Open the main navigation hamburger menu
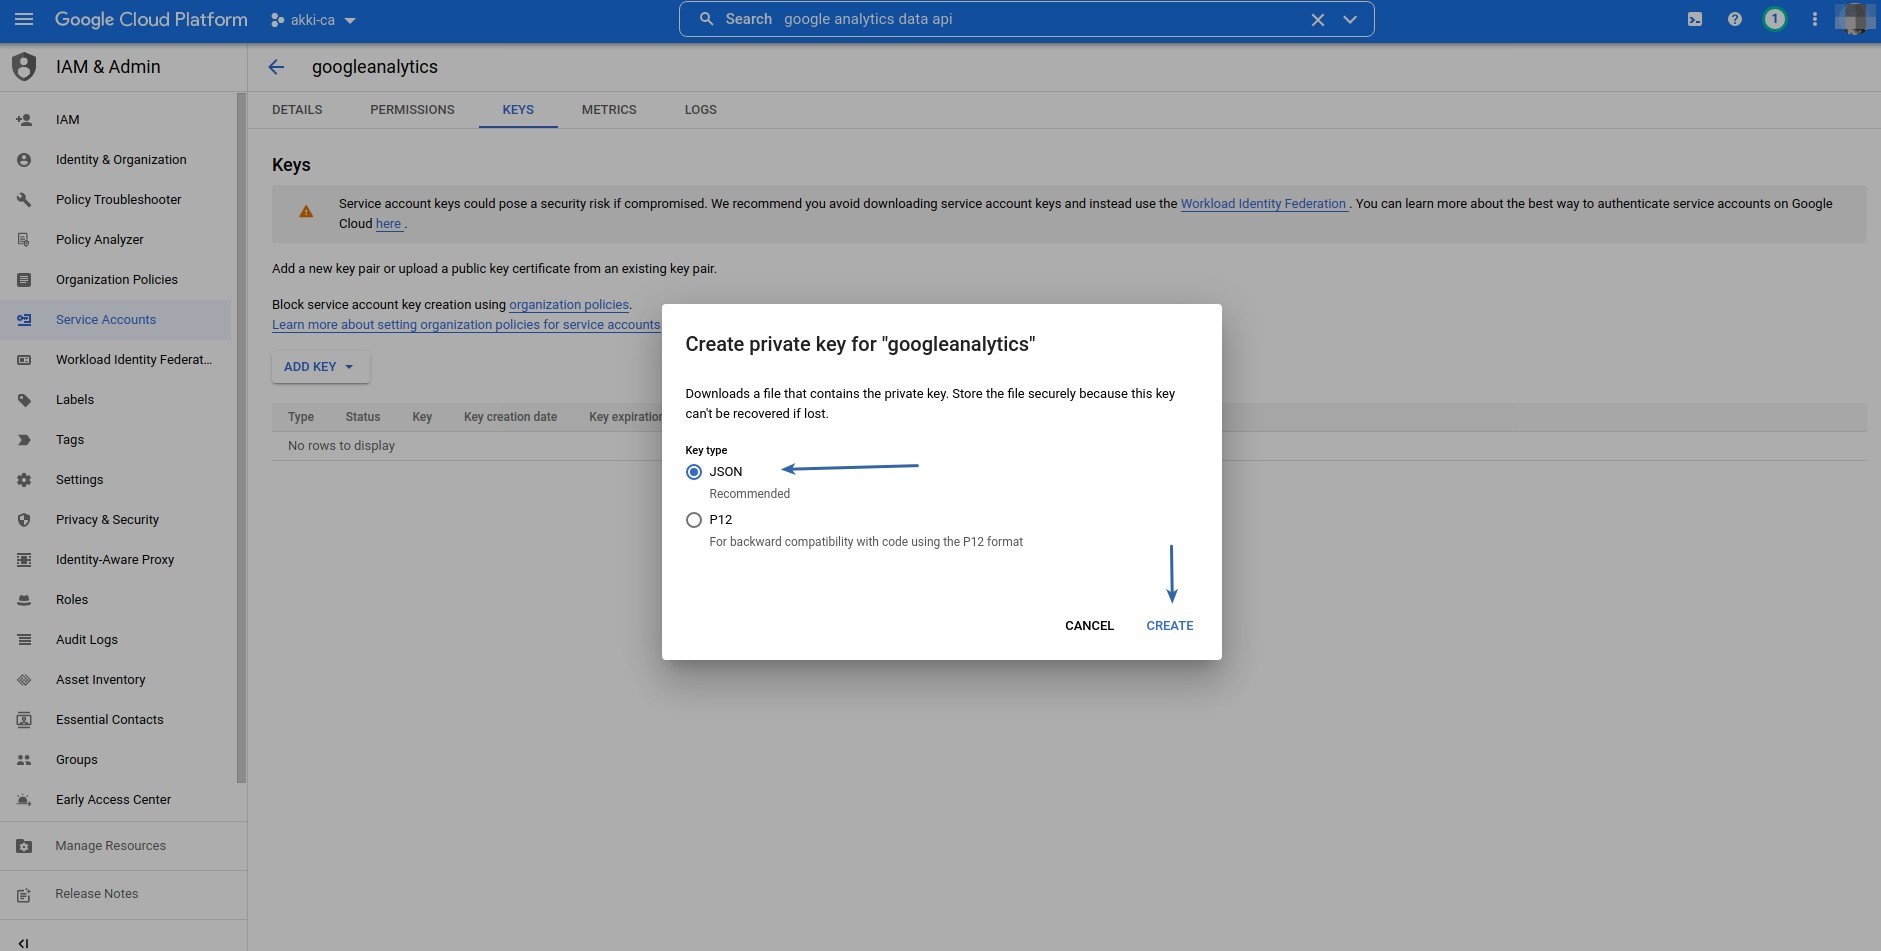Screen dimensions: 1881x951 point(24,19)
